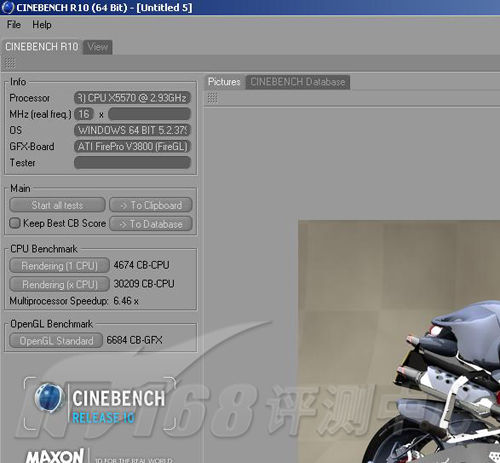Send results with To Database button
The height and width of the screenshot is (463, 500).
pyautogui.click(x=151, y=224)
